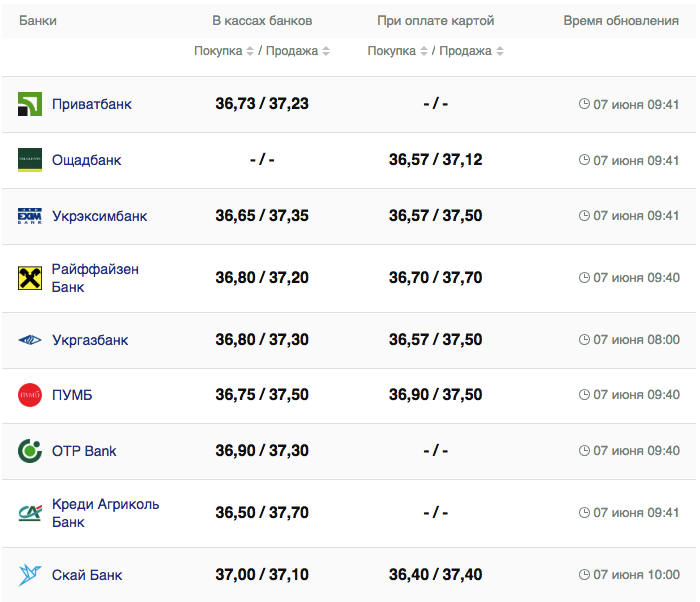Click the Приватбанк logo icon

tap(30, 104)
